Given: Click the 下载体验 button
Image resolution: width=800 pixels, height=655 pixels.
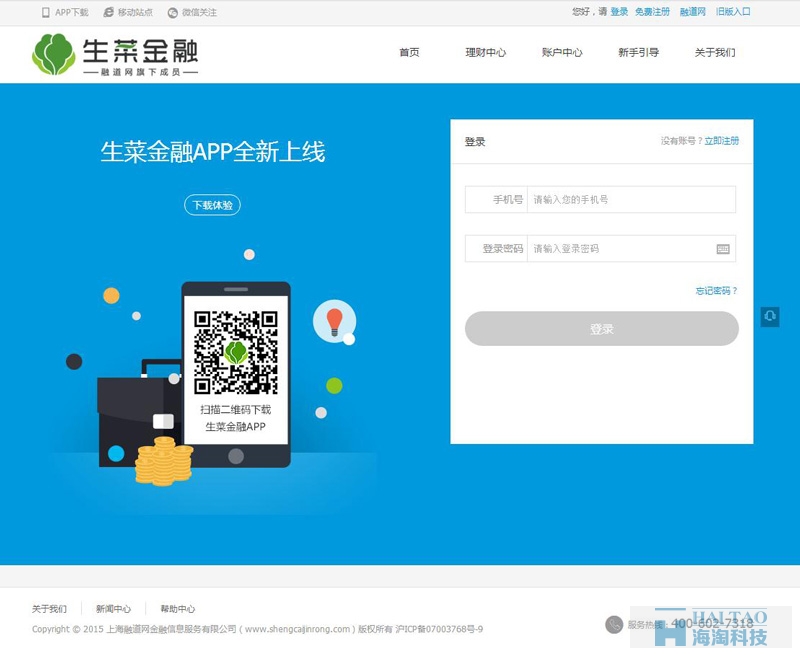Looking at the screenshot, I should [x=212, y=205].
